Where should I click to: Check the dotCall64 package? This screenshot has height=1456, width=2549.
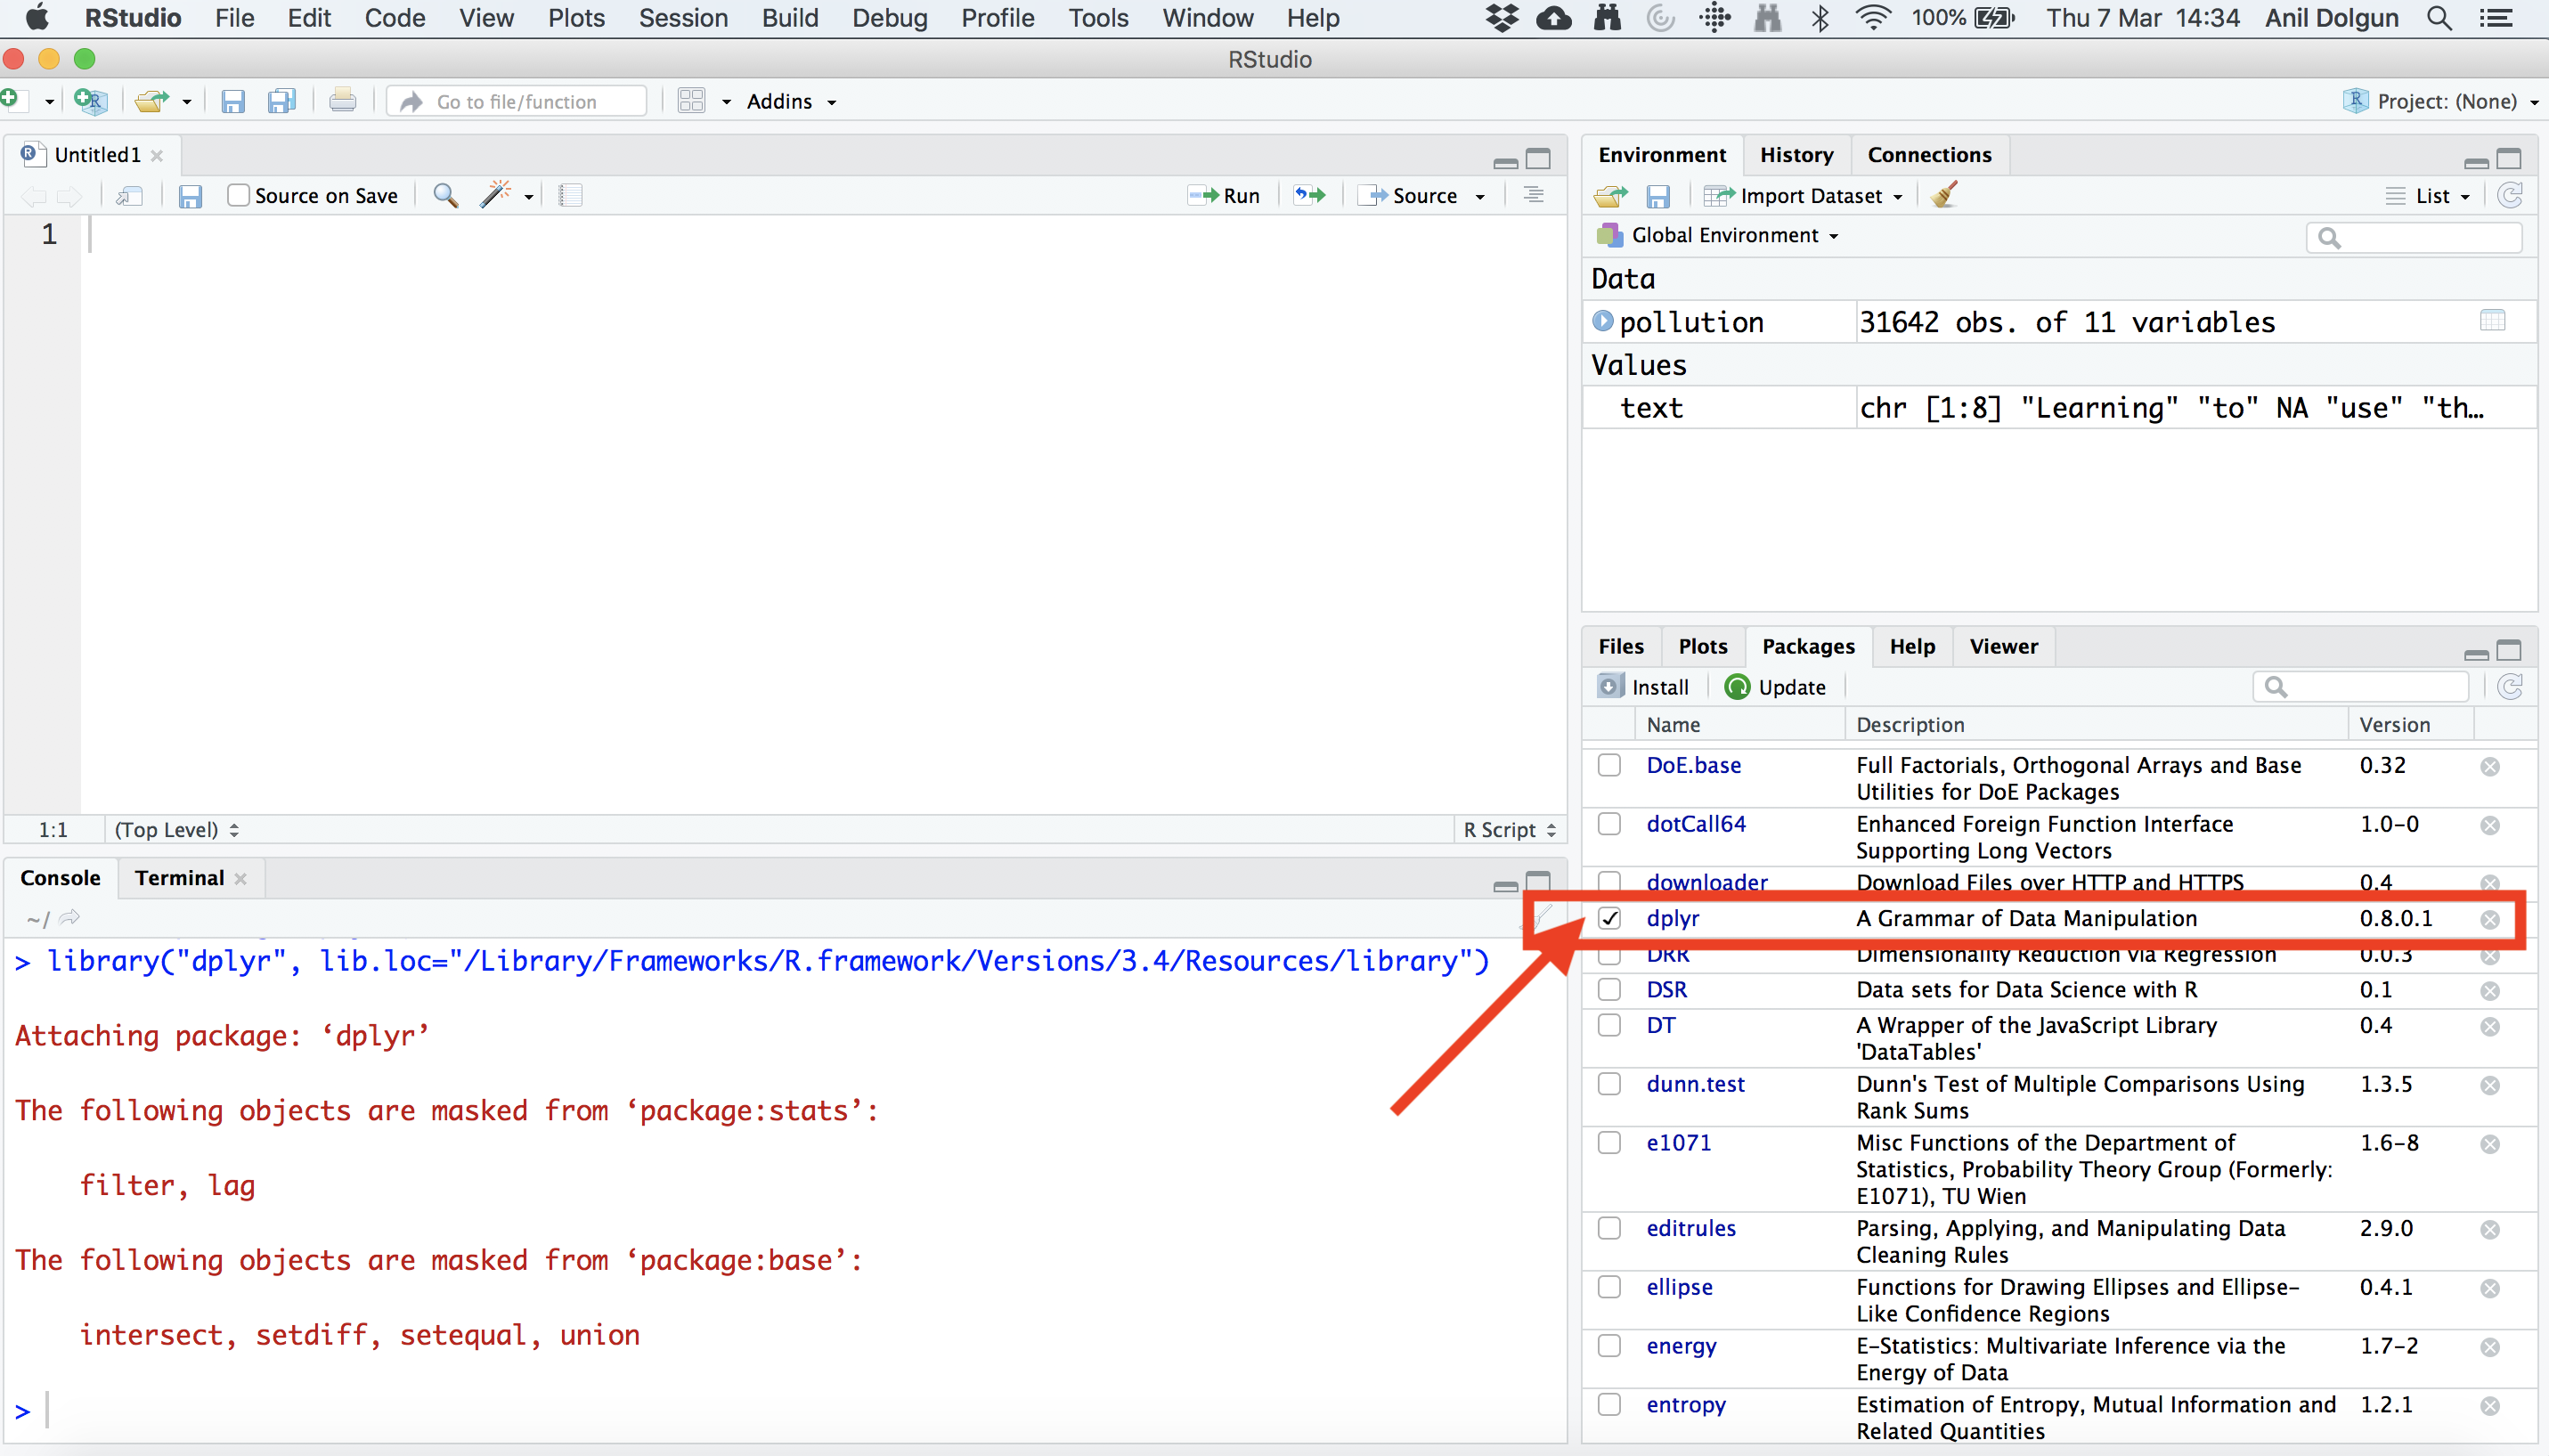coord(1609,824)
